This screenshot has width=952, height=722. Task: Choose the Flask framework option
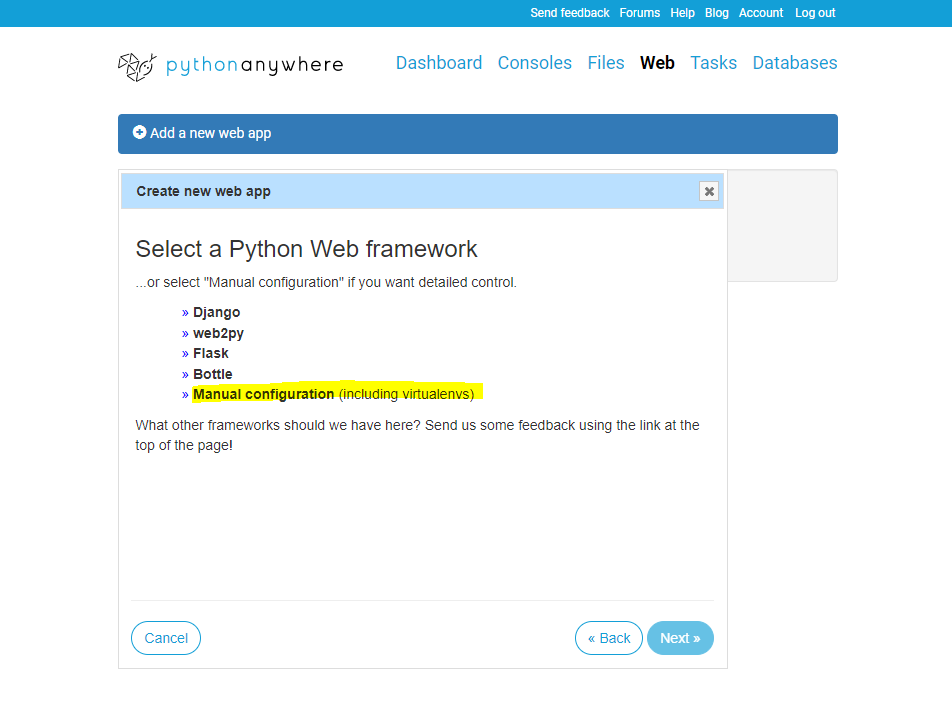coord(211,353)
